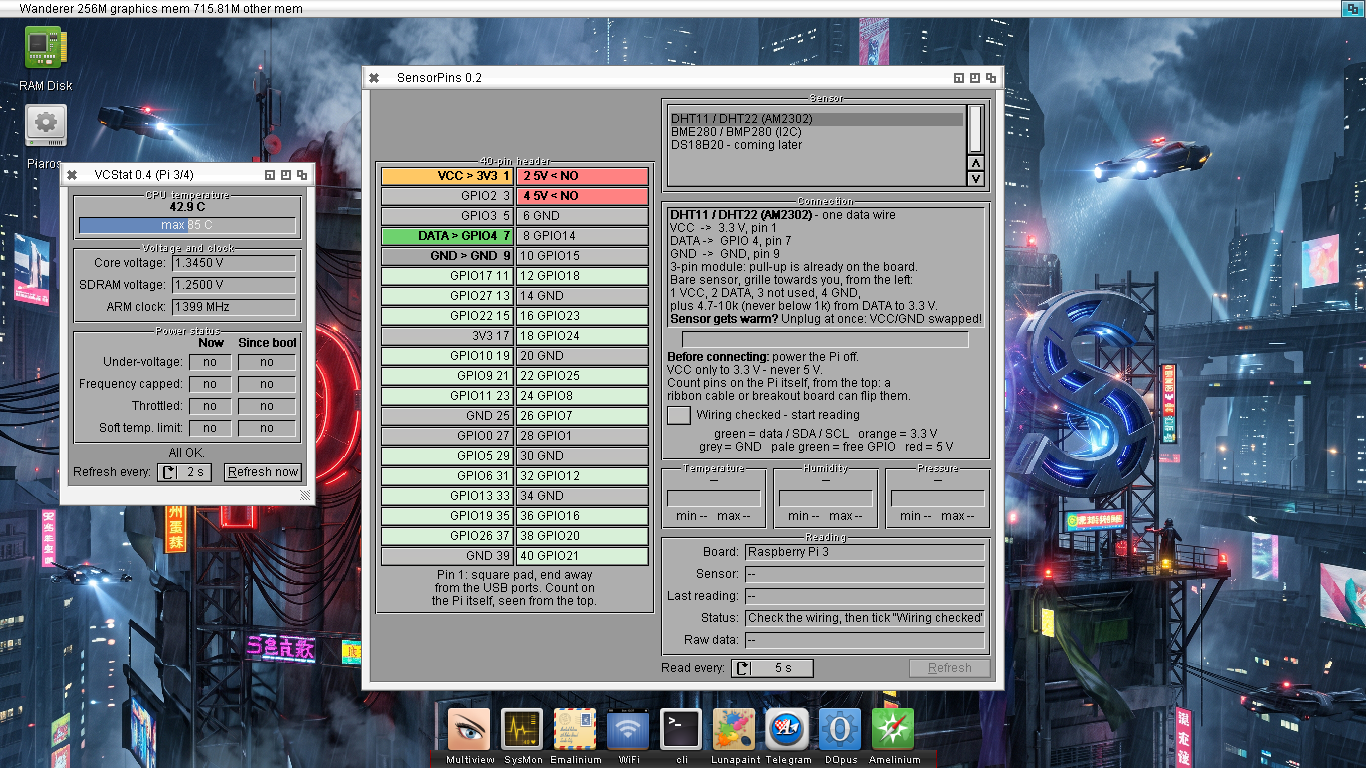Launch DOpus file manager from the dock
1366x768 pixels.
click(x=840, y=729)
